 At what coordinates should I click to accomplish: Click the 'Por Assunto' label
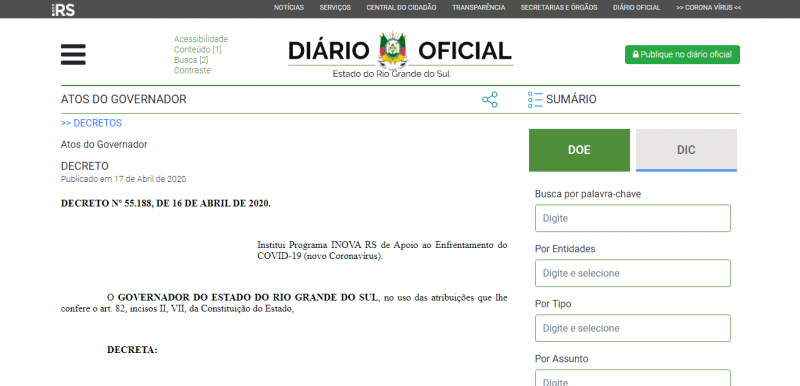click(562, 359)
